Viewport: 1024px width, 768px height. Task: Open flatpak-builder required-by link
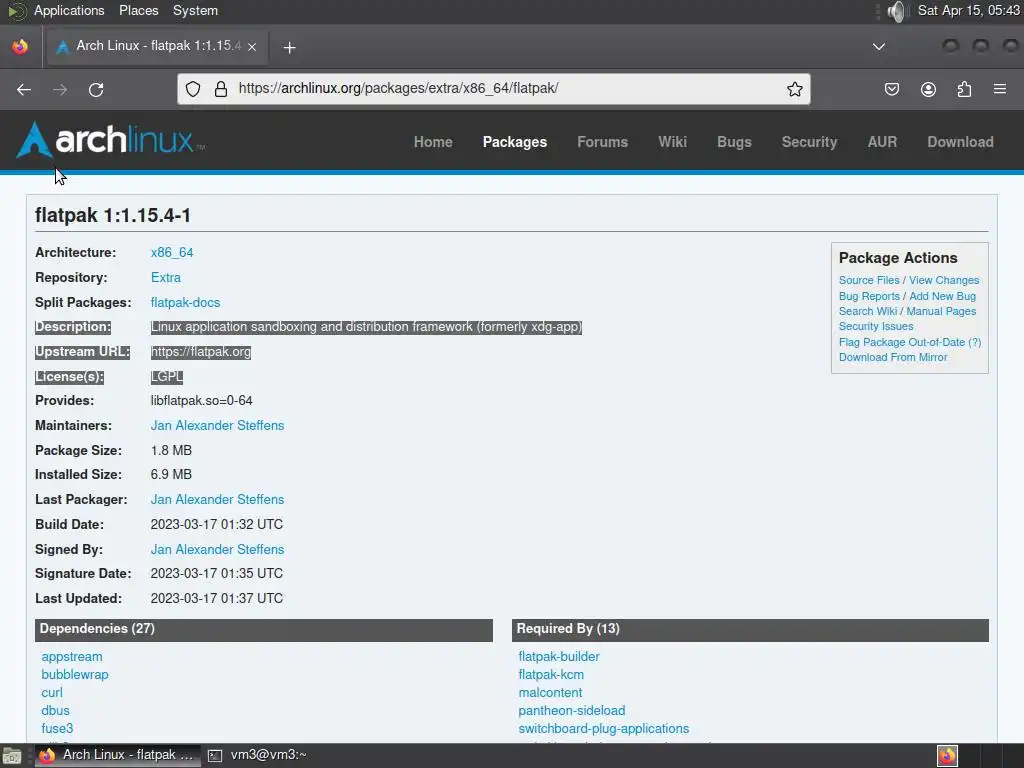(x=559, y=656)
